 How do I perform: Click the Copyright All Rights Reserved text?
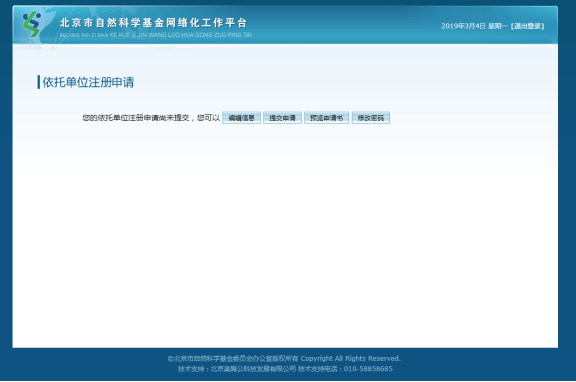(350, 358)
